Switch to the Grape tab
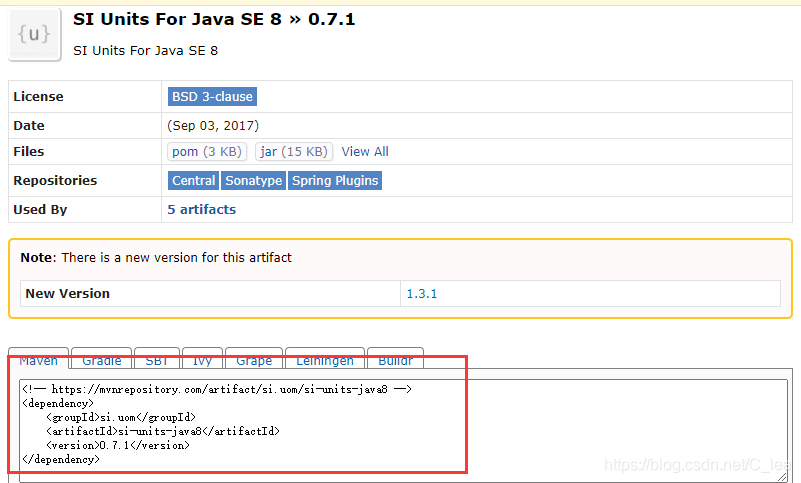 254,359
